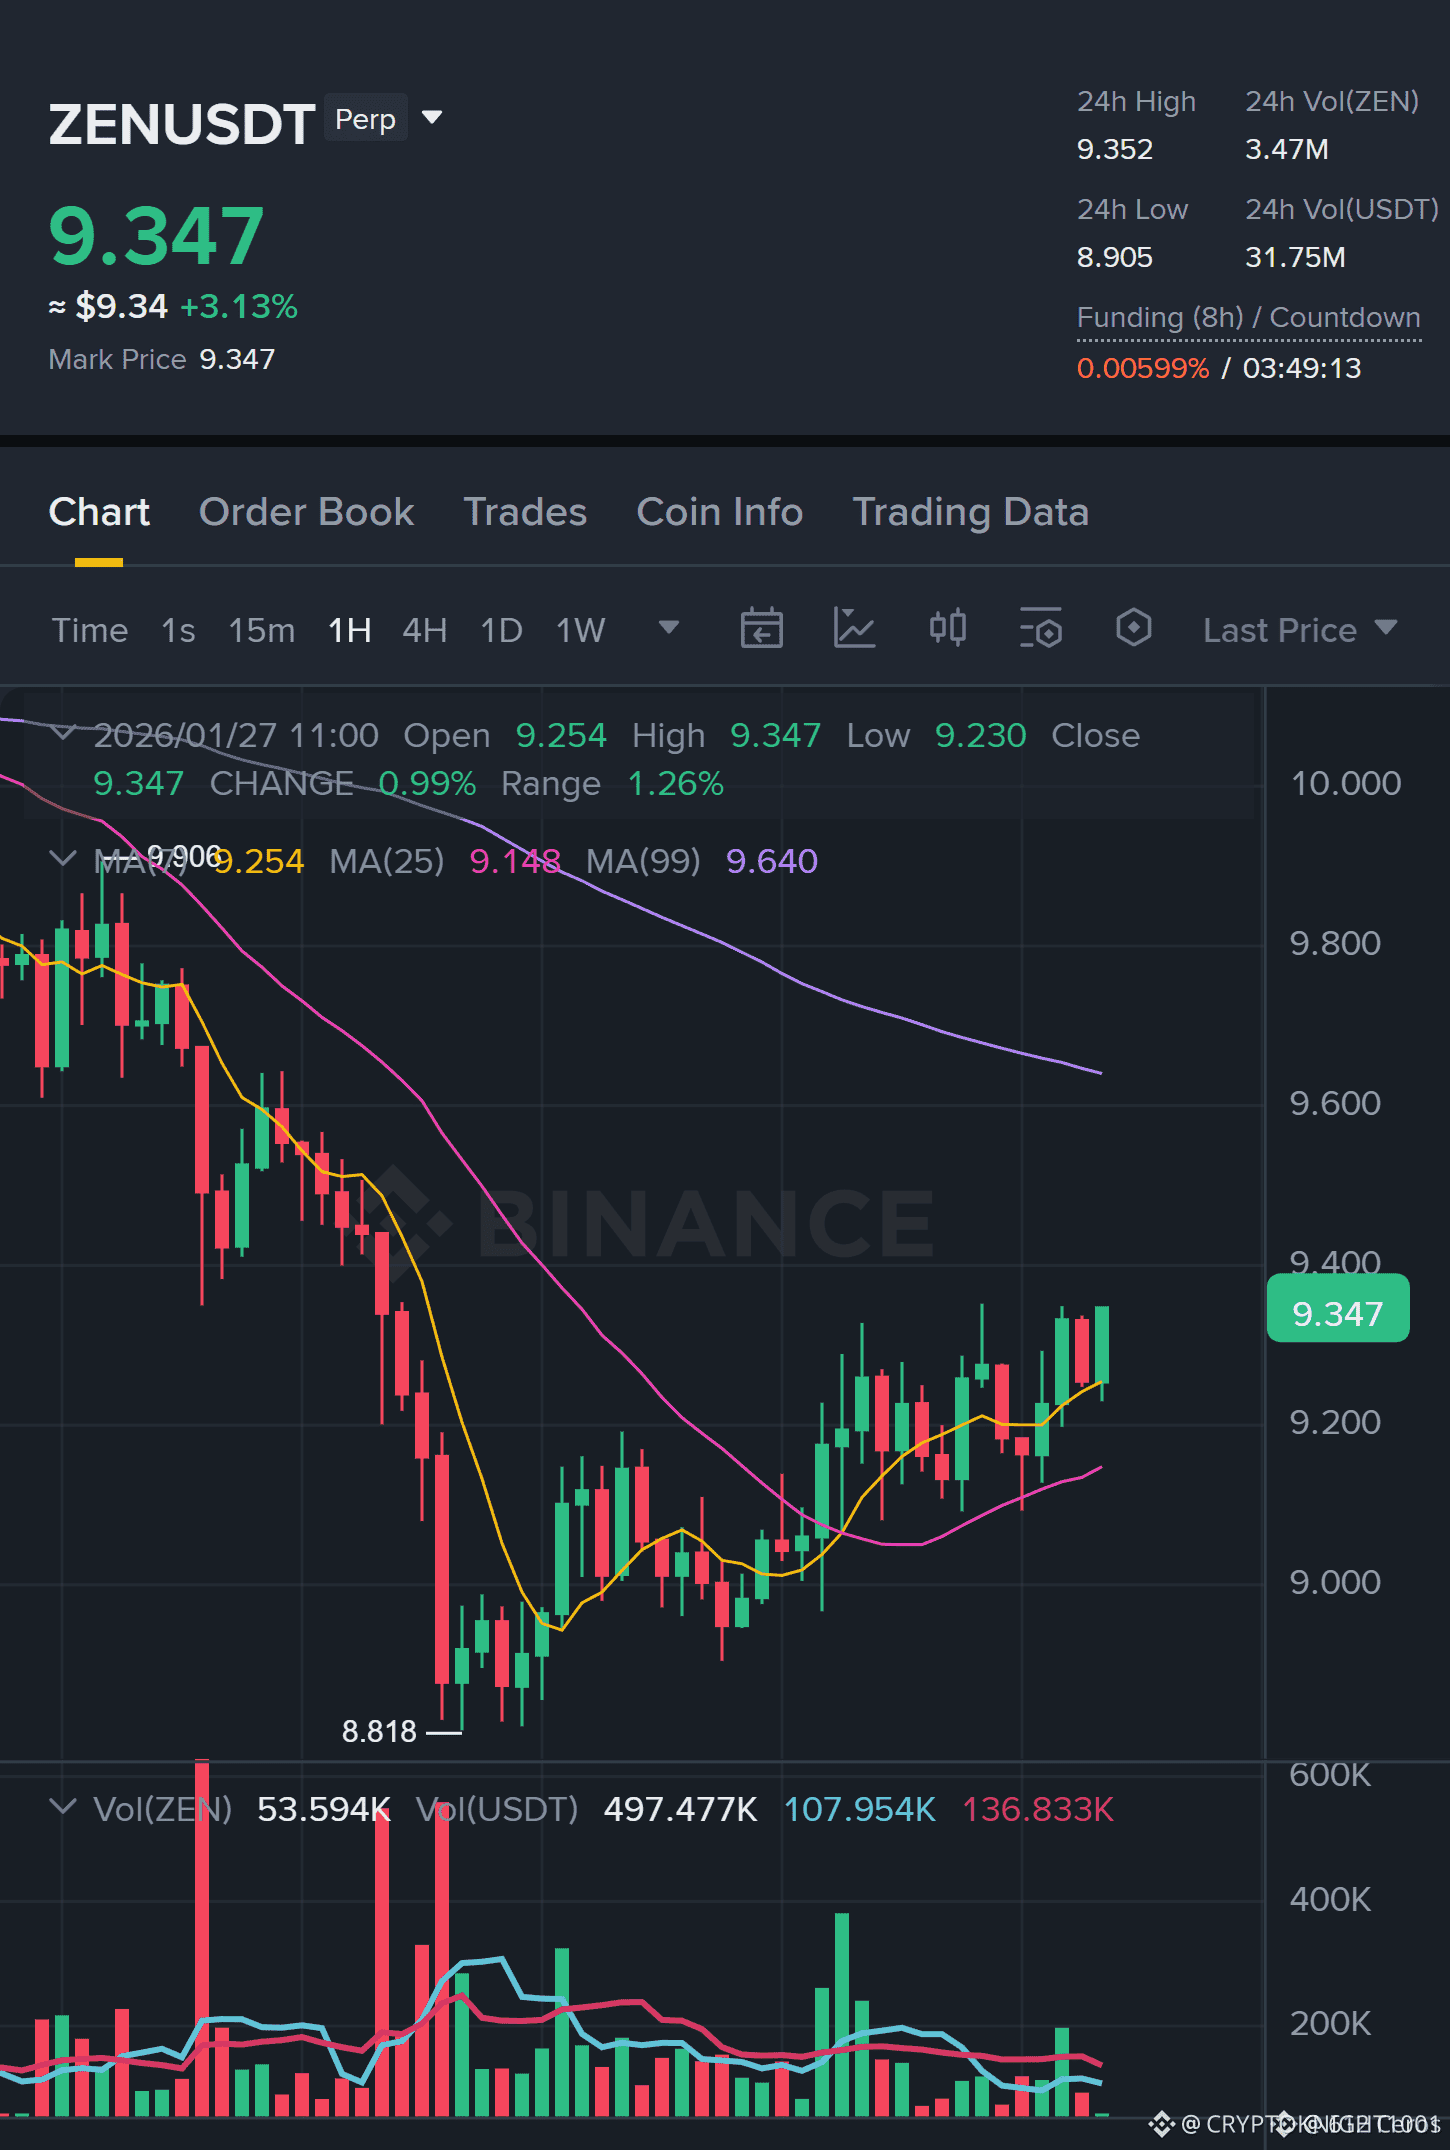Open the Trading Data tab
Screen dimensions: 1450x2150
coord(970,512)
